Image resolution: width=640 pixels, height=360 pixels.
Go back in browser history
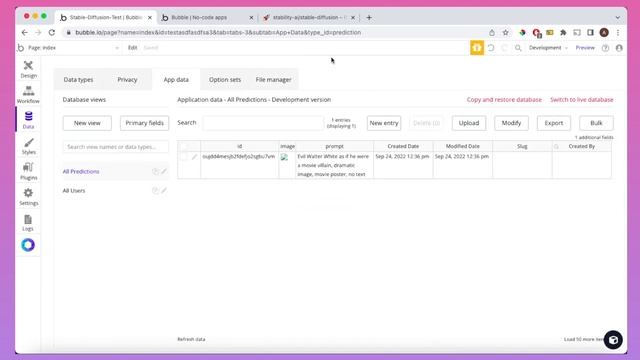tap(24, 33)
